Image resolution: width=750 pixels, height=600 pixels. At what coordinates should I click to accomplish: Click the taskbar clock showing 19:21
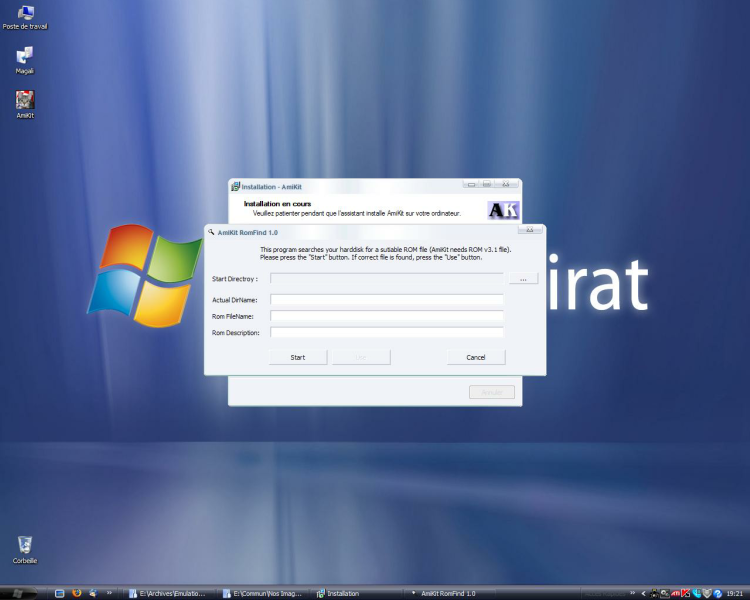[x=735, y=594]
